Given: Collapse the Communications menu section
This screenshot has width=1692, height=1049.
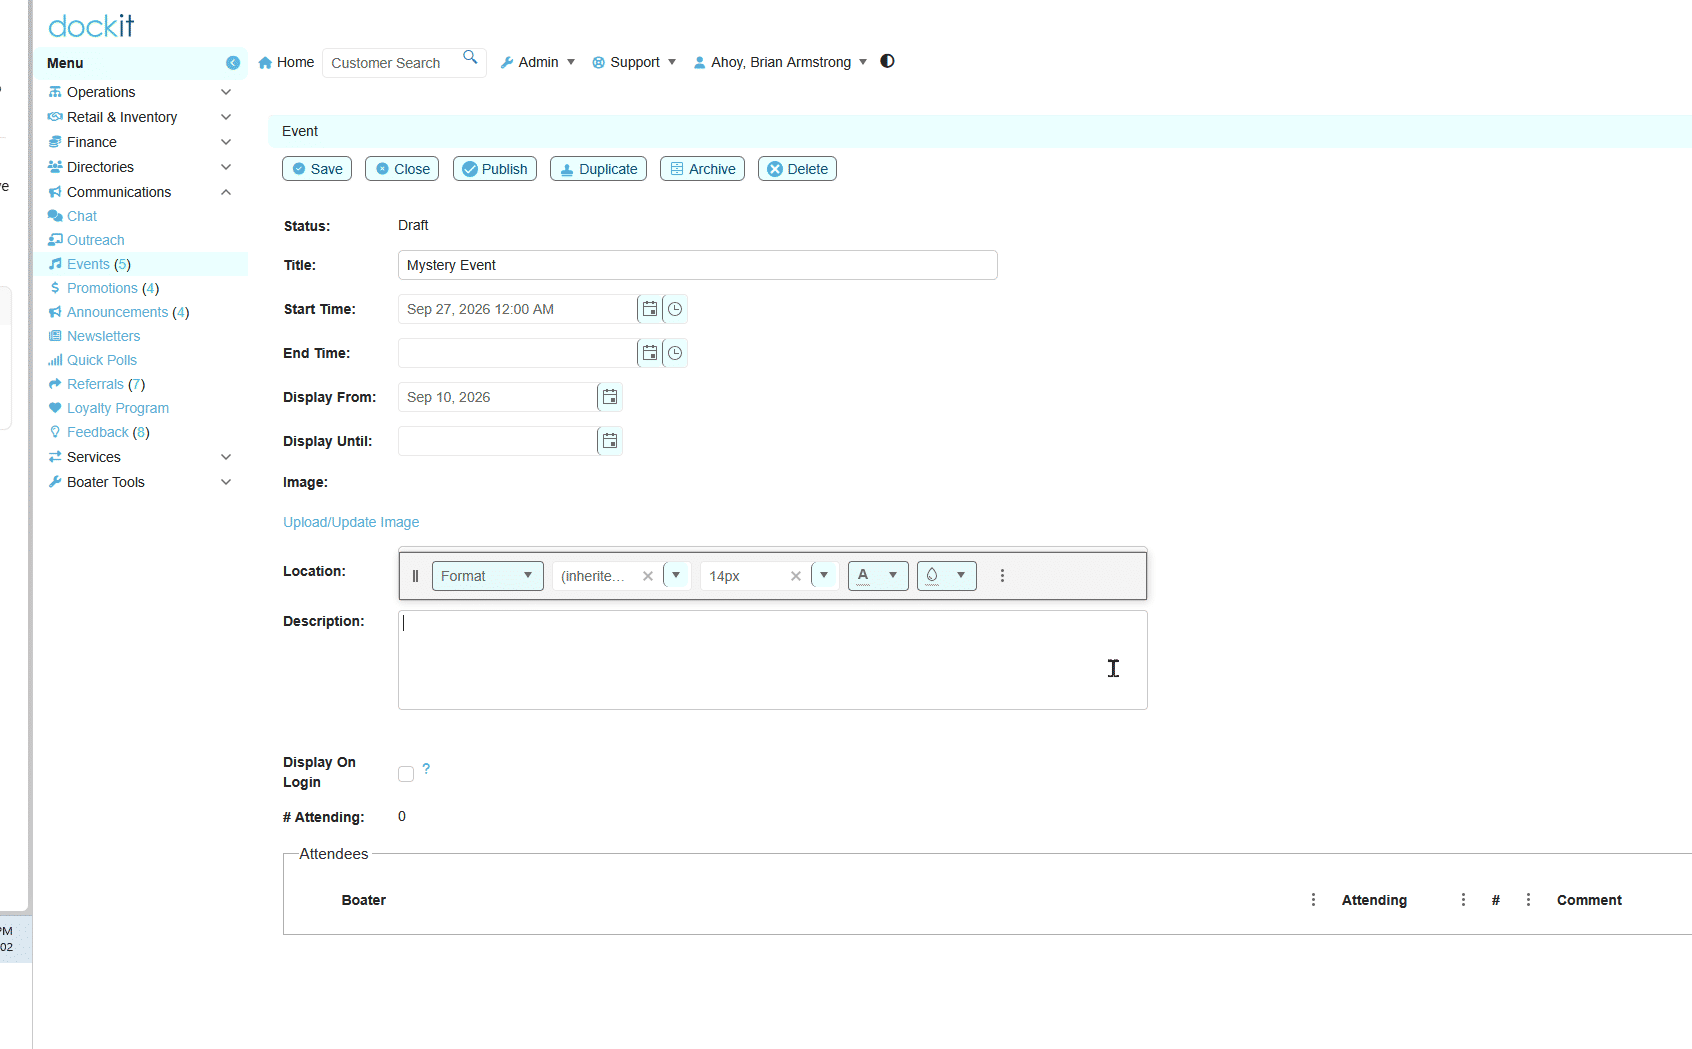Looking at the screenshot, I should point(140,192).
